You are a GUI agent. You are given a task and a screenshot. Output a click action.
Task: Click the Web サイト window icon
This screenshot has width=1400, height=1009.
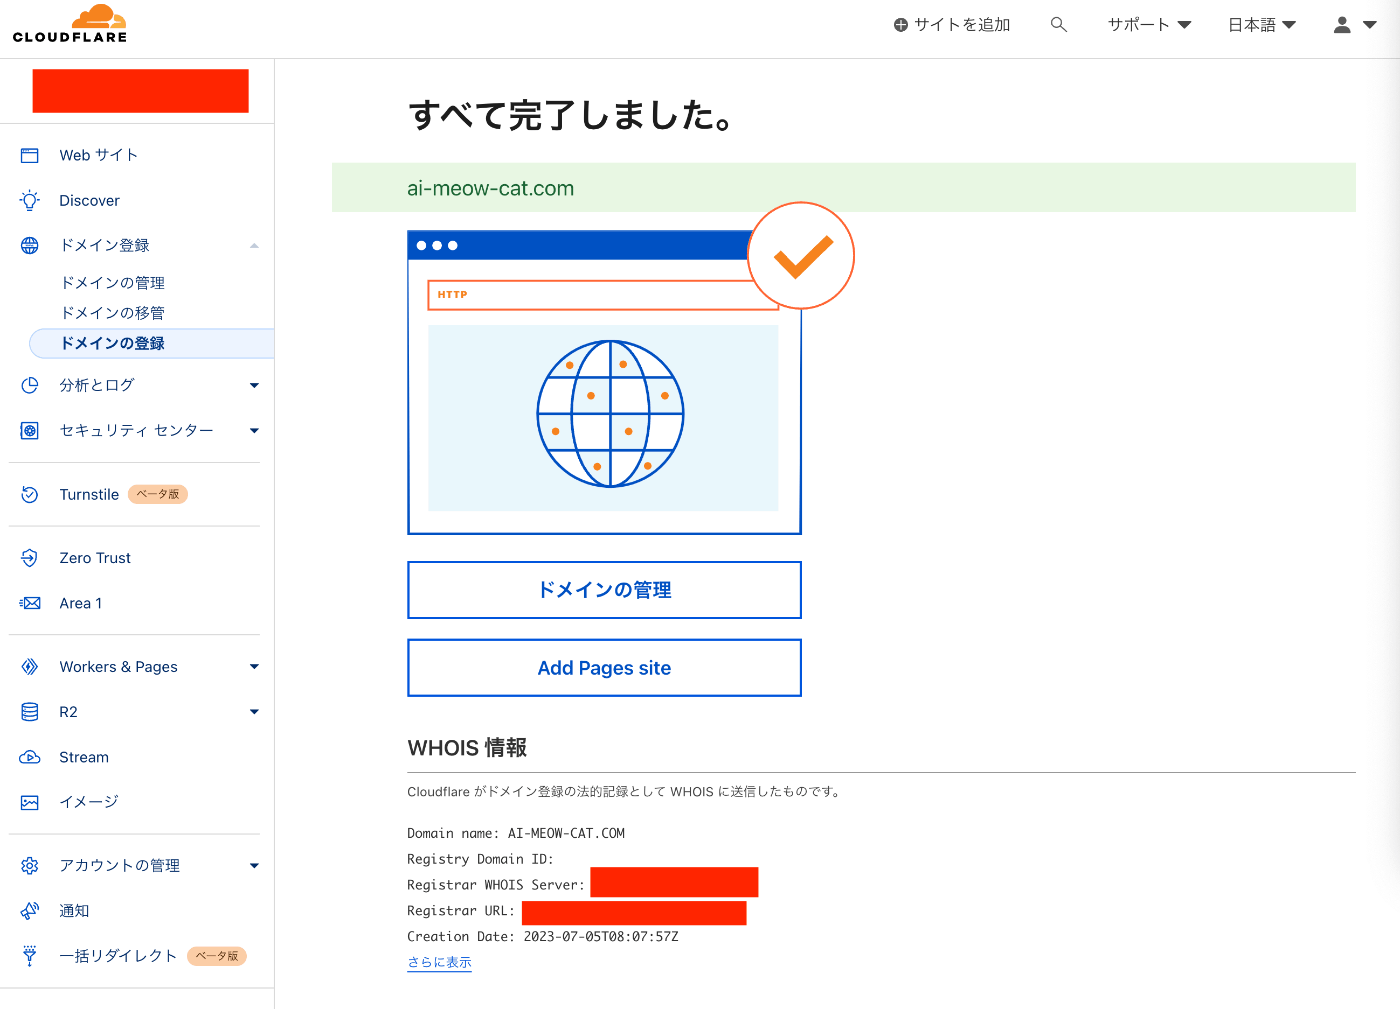pyautogui.click(x=30, y=155)
